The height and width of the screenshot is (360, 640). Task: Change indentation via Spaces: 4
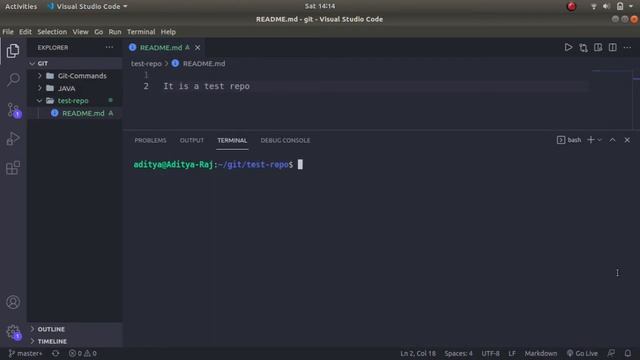458,353
